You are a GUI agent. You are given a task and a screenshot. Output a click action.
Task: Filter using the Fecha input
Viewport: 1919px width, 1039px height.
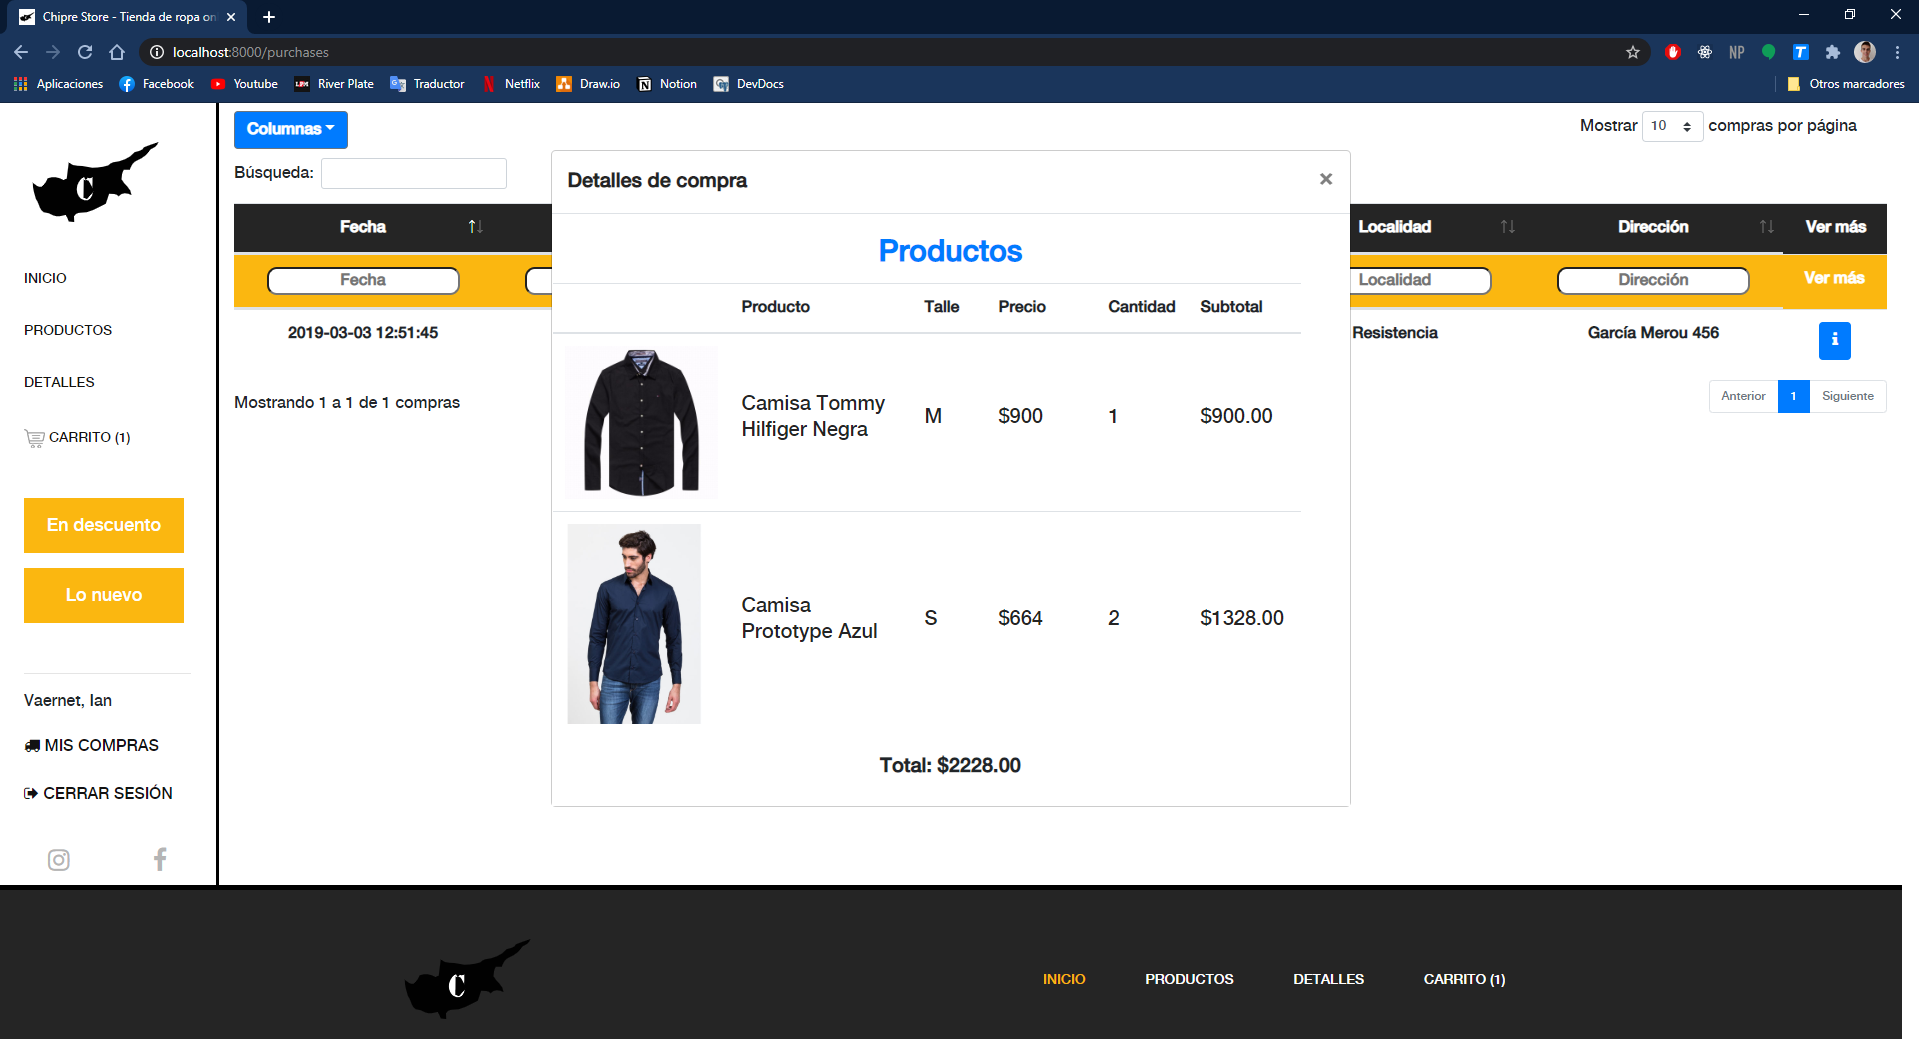(x=363, y=280)
